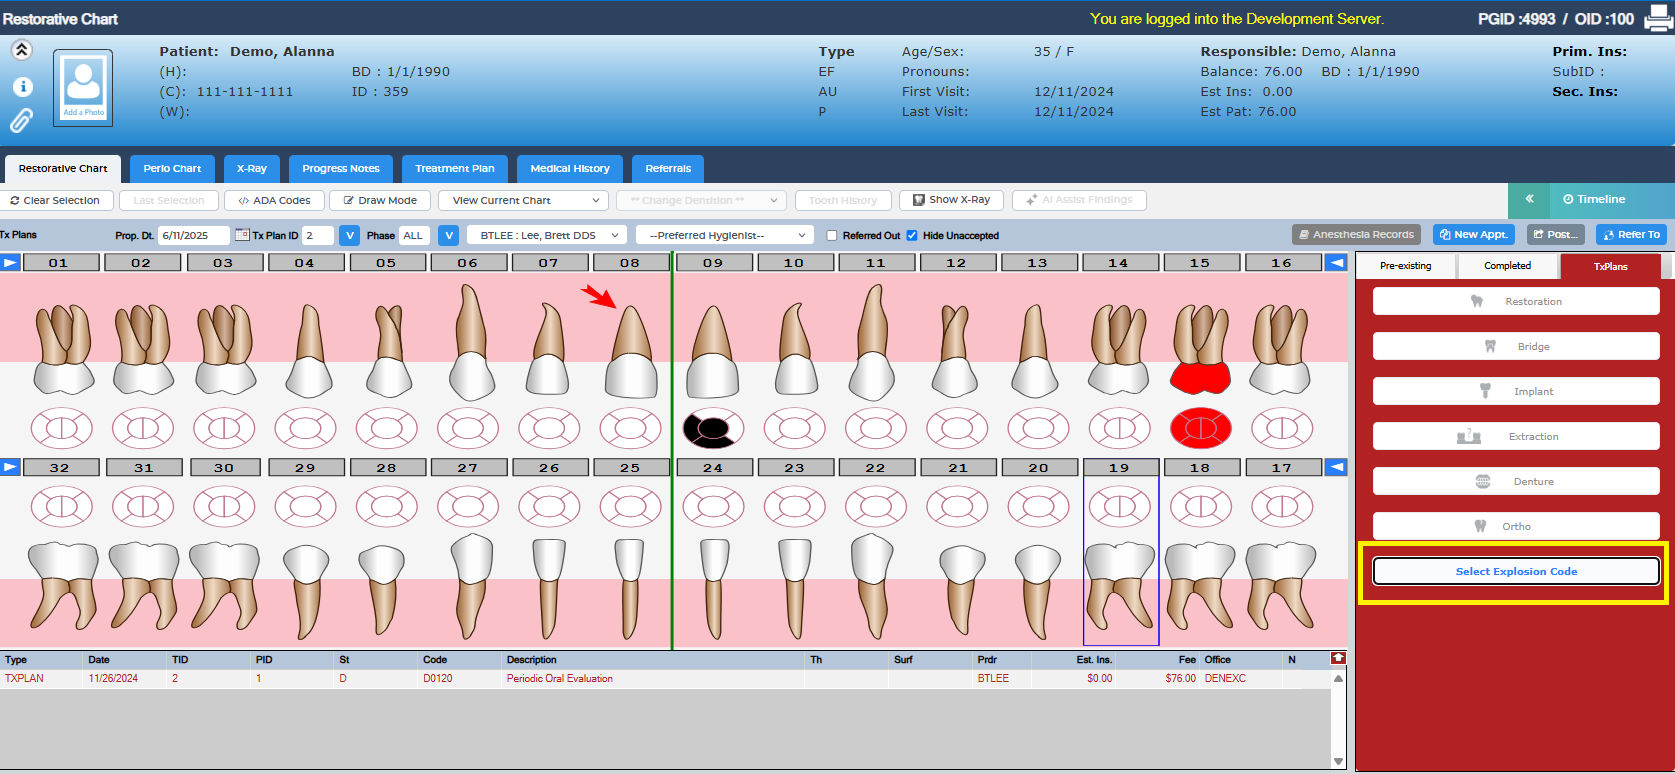The width and height of the screenshot is (1675, 774).
Task: Click surface diagram for tooth 17
Action: (1282, 507)
